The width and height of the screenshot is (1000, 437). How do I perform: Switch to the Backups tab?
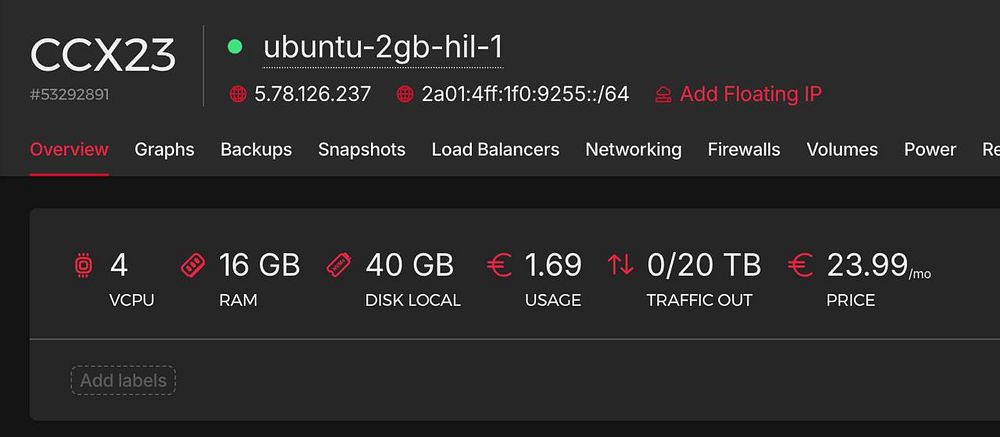coord(256,149)
